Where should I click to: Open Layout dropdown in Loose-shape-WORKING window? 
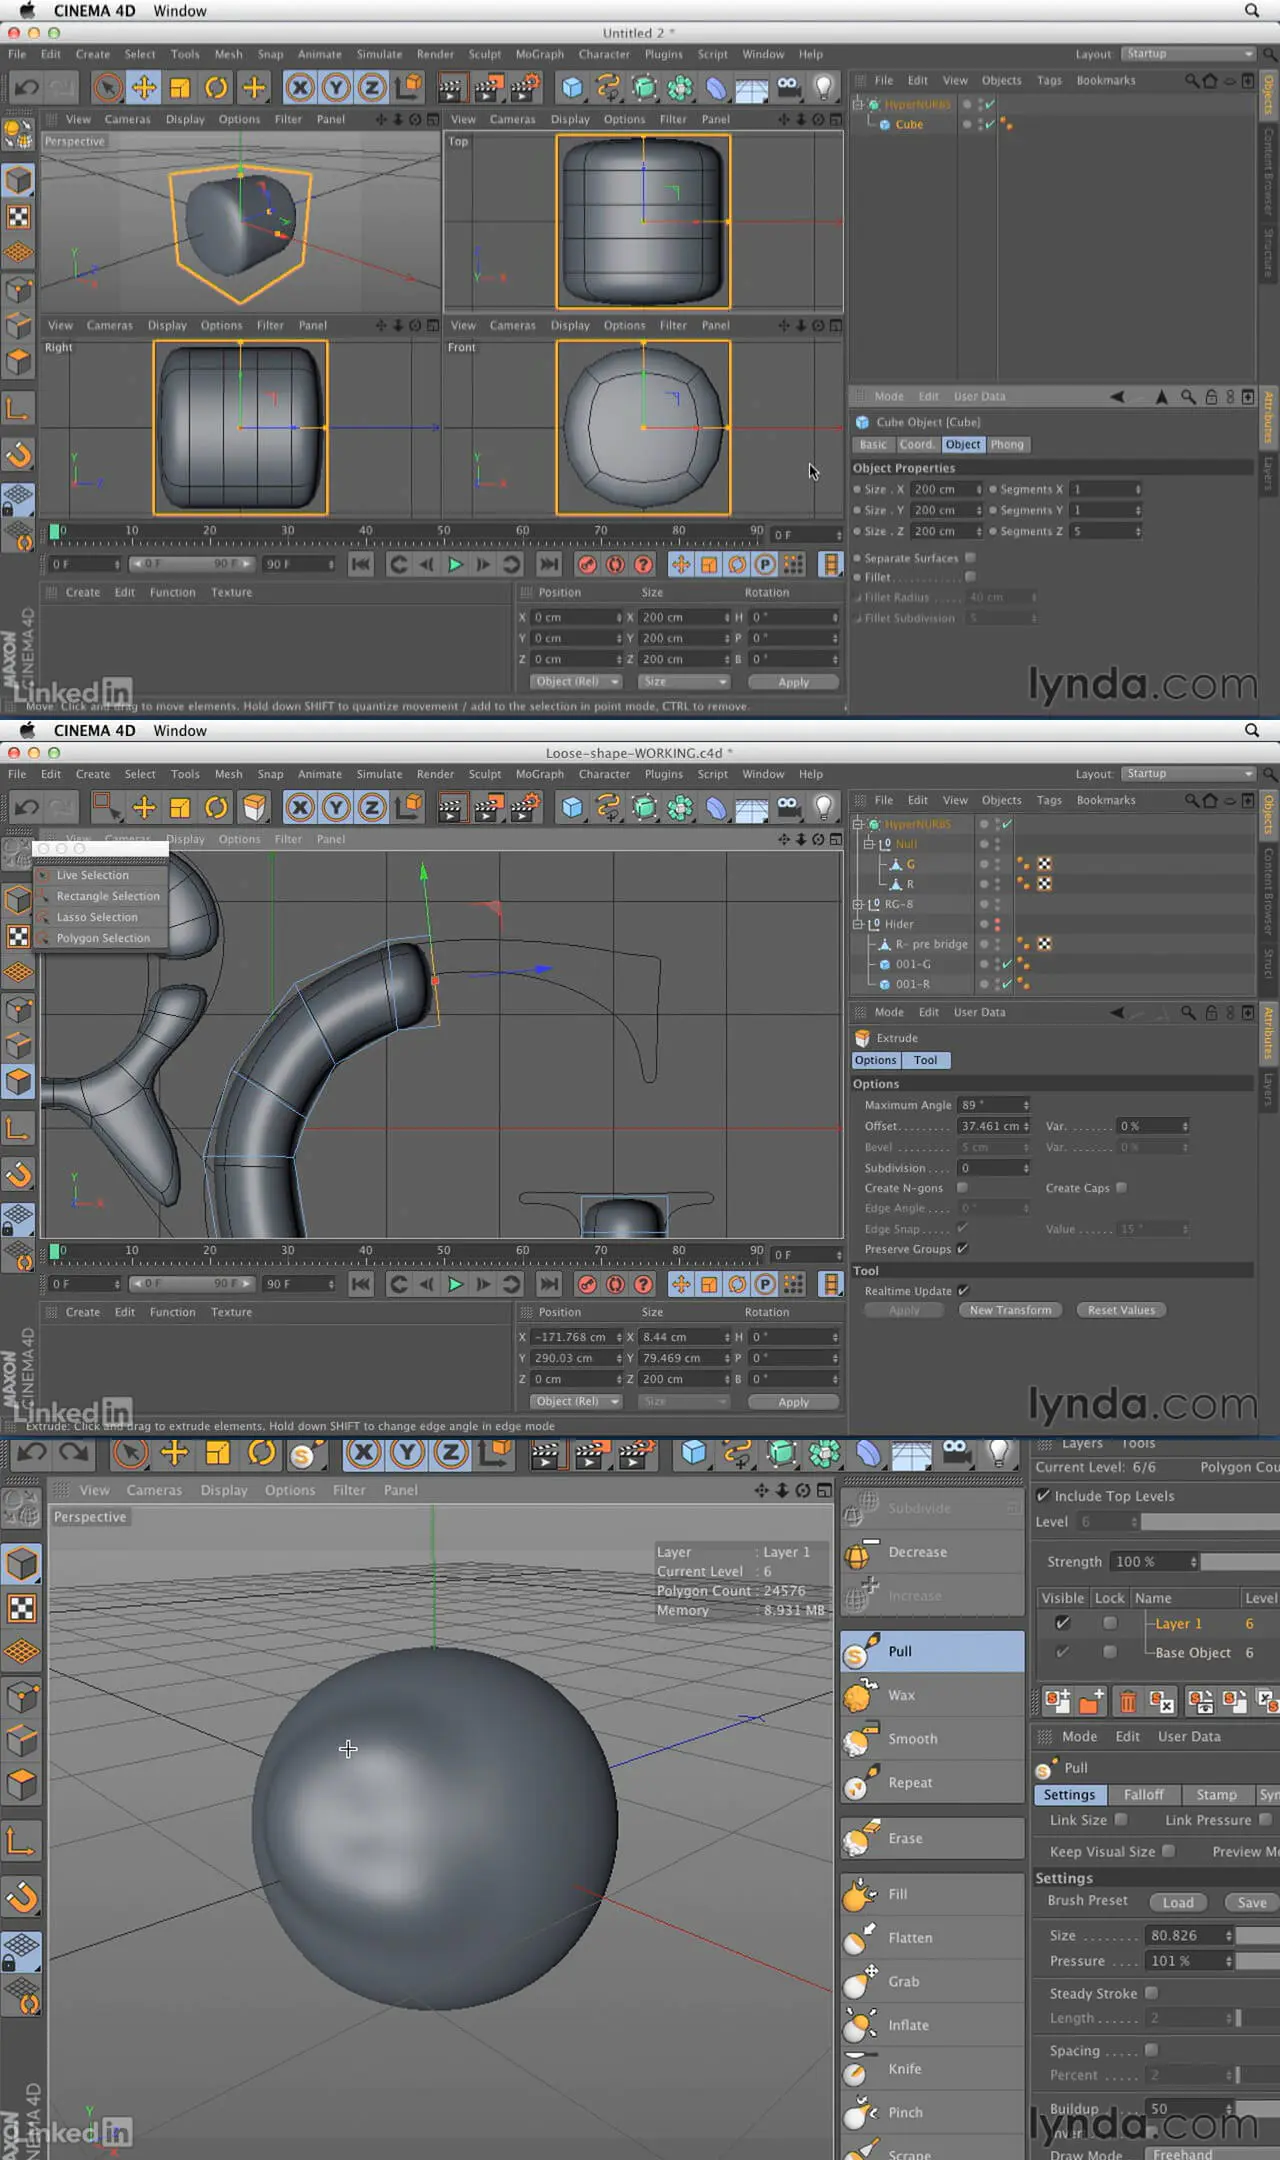coord(1188,774)
